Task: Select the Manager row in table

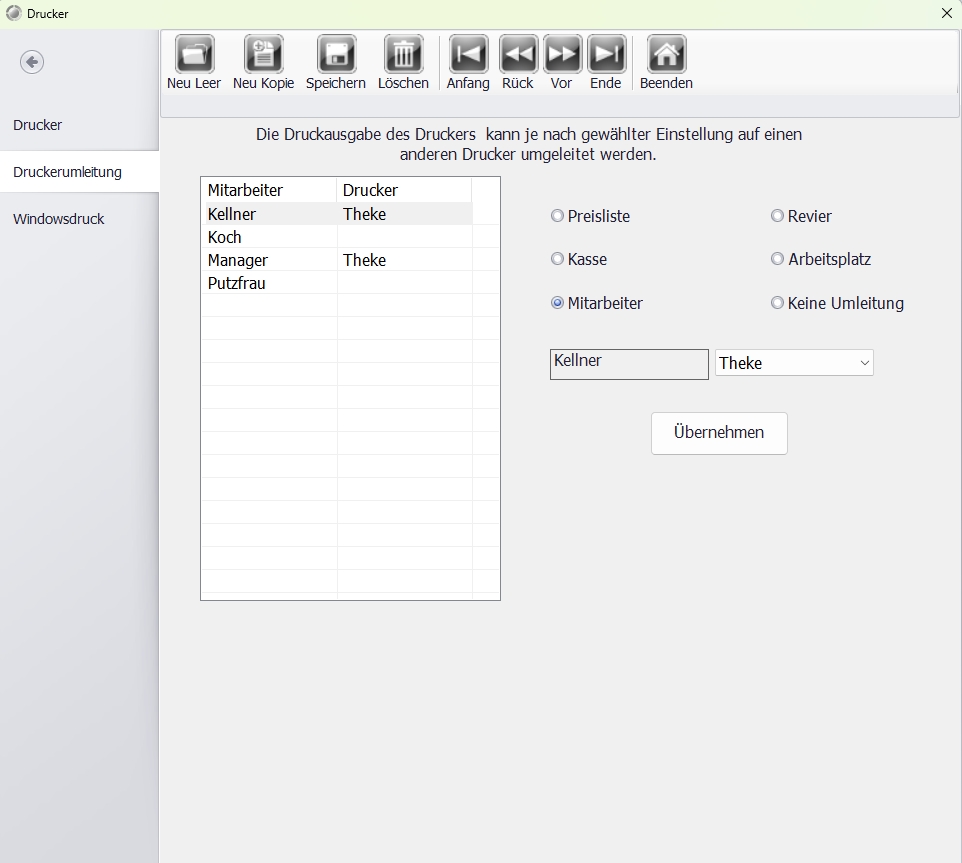Action: coord(338,260)
